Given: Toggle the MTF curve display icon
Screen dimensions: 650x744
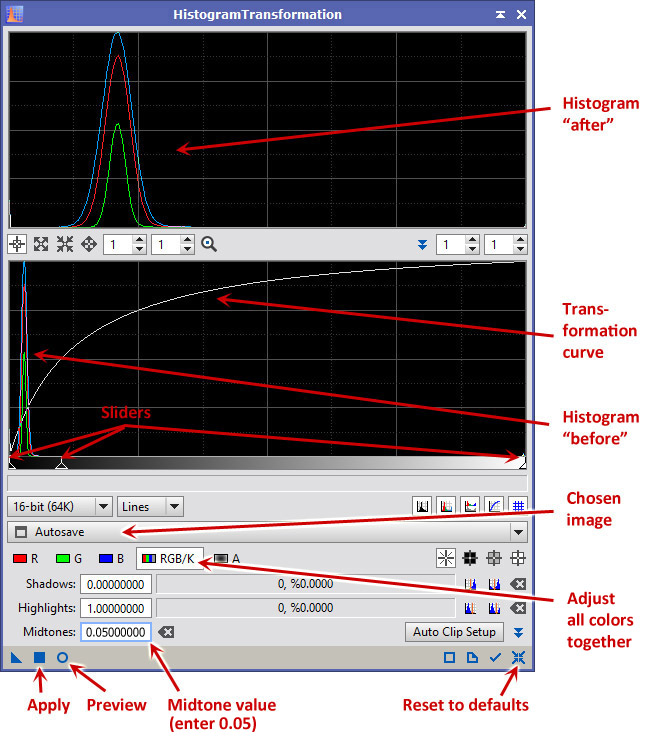Looking at the screenshot, I should tap(494, 506).
